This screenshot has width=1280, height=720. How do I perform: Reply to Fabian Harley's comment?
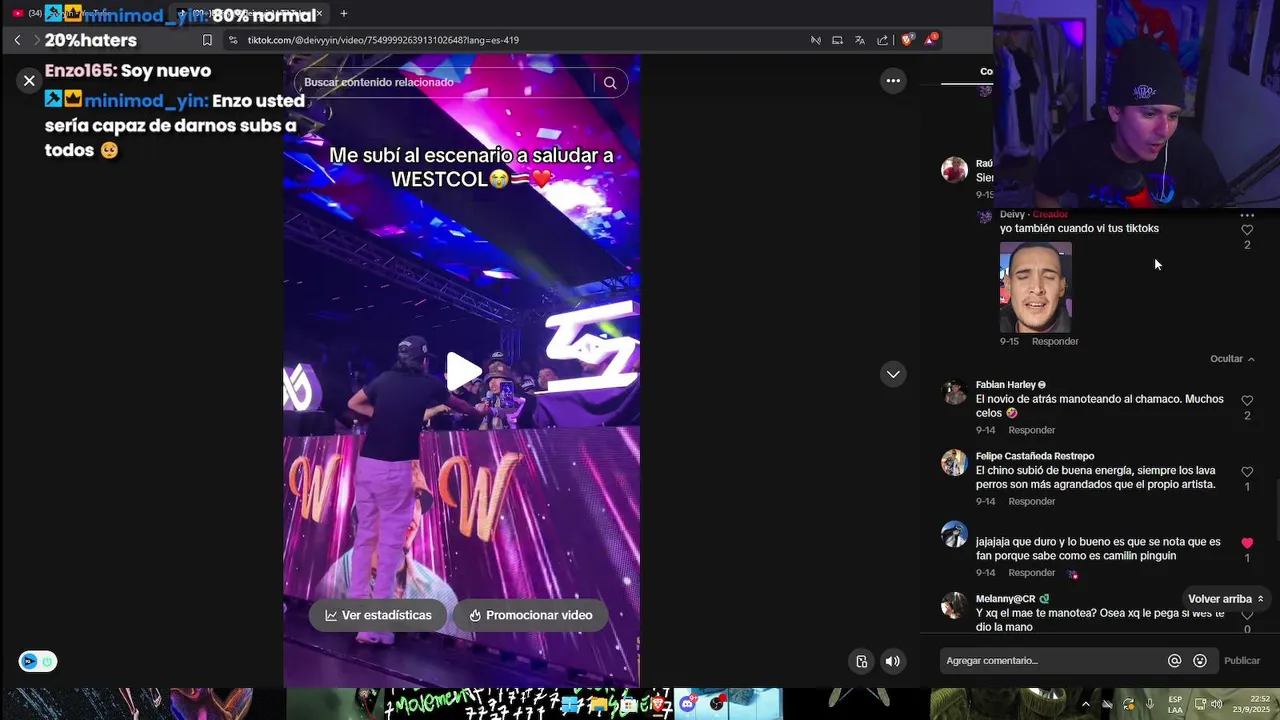(x=1032, y=431)
